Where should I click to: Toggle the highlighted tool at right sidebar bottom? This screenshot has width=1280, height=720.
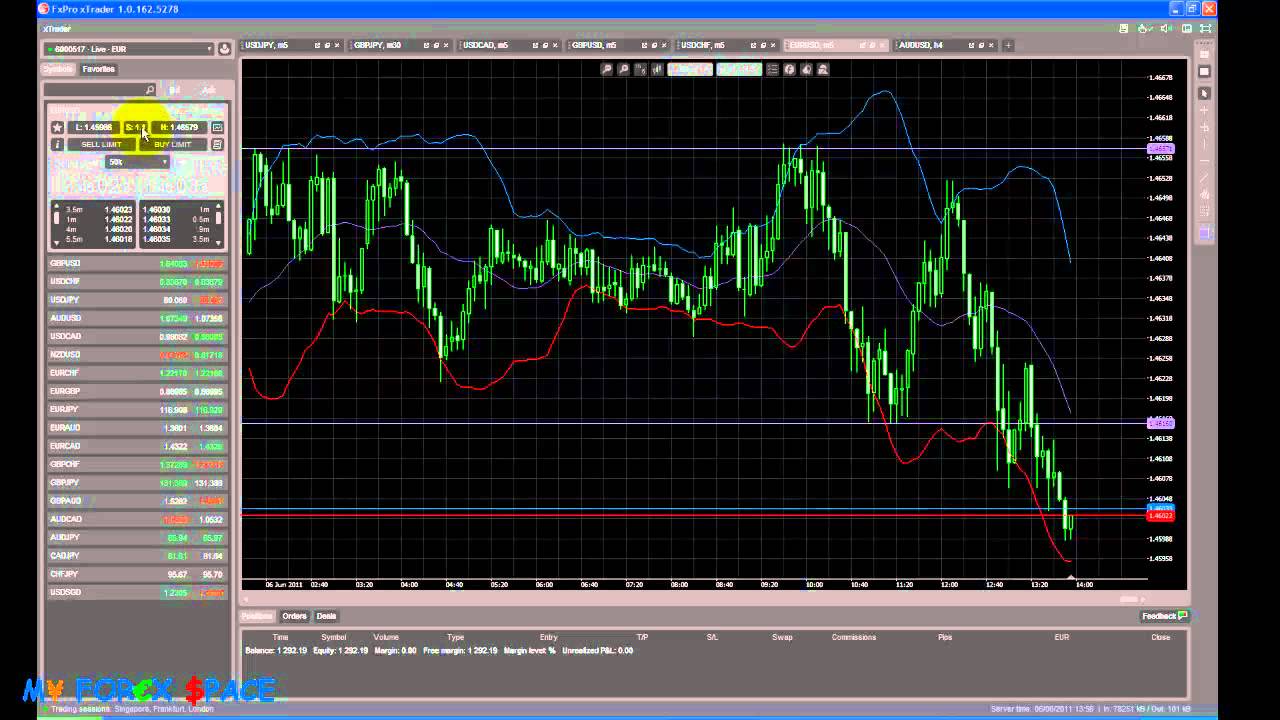click(x=1204, y=232)
